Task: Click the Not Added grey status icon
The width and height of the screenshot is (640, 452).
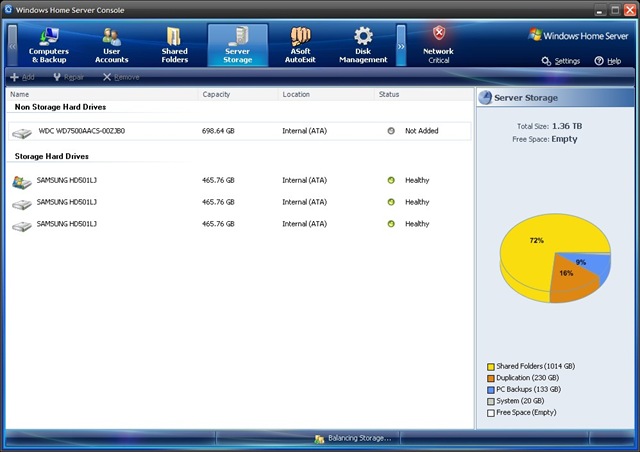Action: [391, 131]
